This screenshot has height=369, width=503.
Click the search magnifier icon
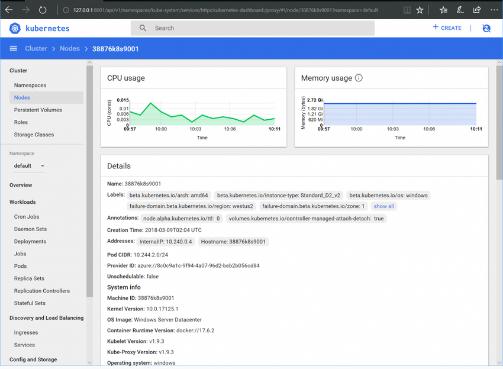coord(143,28)
